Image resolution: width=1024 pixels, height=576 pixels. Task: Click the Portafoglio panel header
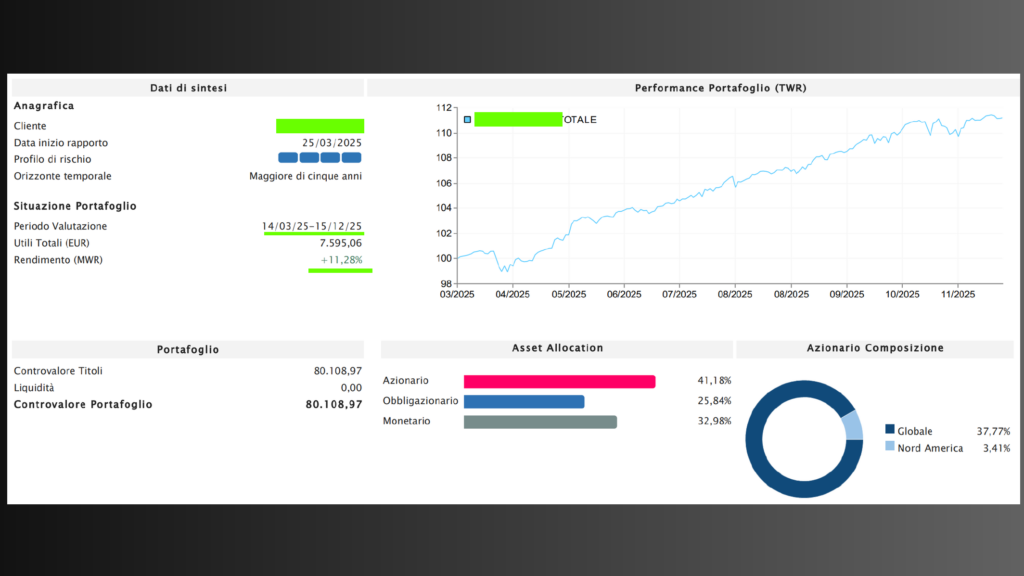(x=187, y=349)
